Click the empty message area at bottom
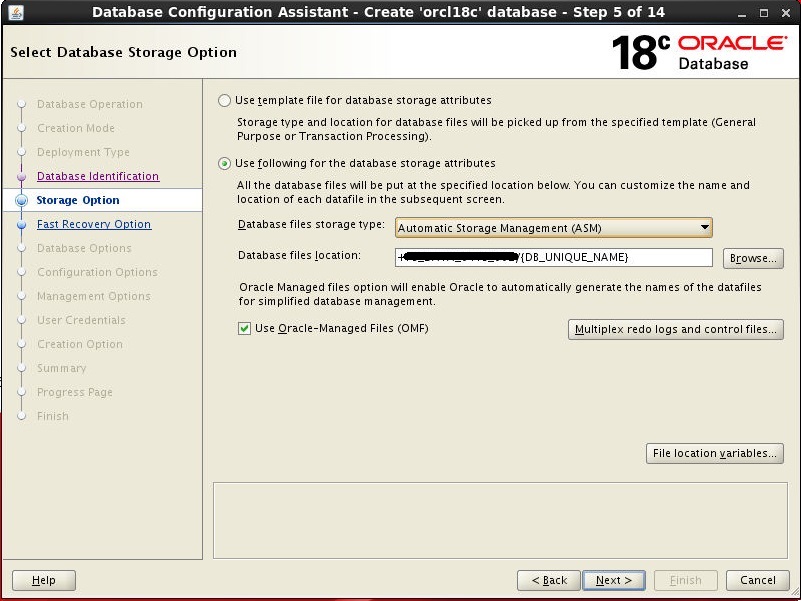Image resolution: width=801 pixels, height=601 pixels. (500, 520)
